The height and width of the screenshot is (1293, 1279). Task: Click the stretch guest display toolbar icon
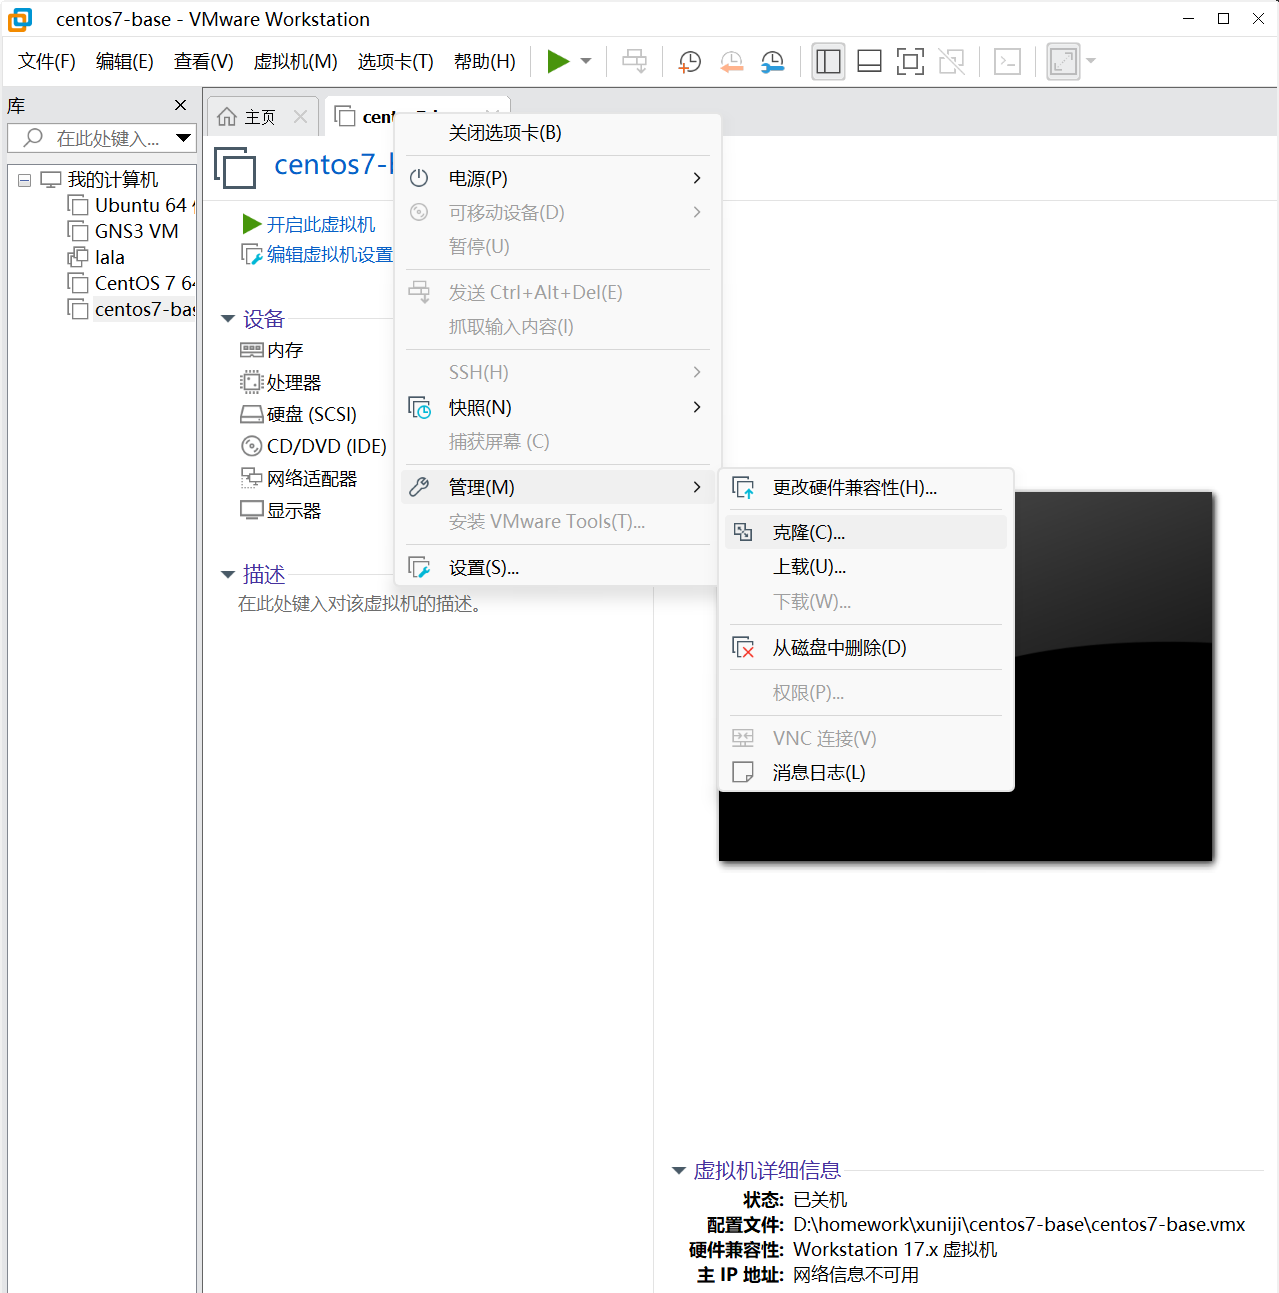[1063, 61]
